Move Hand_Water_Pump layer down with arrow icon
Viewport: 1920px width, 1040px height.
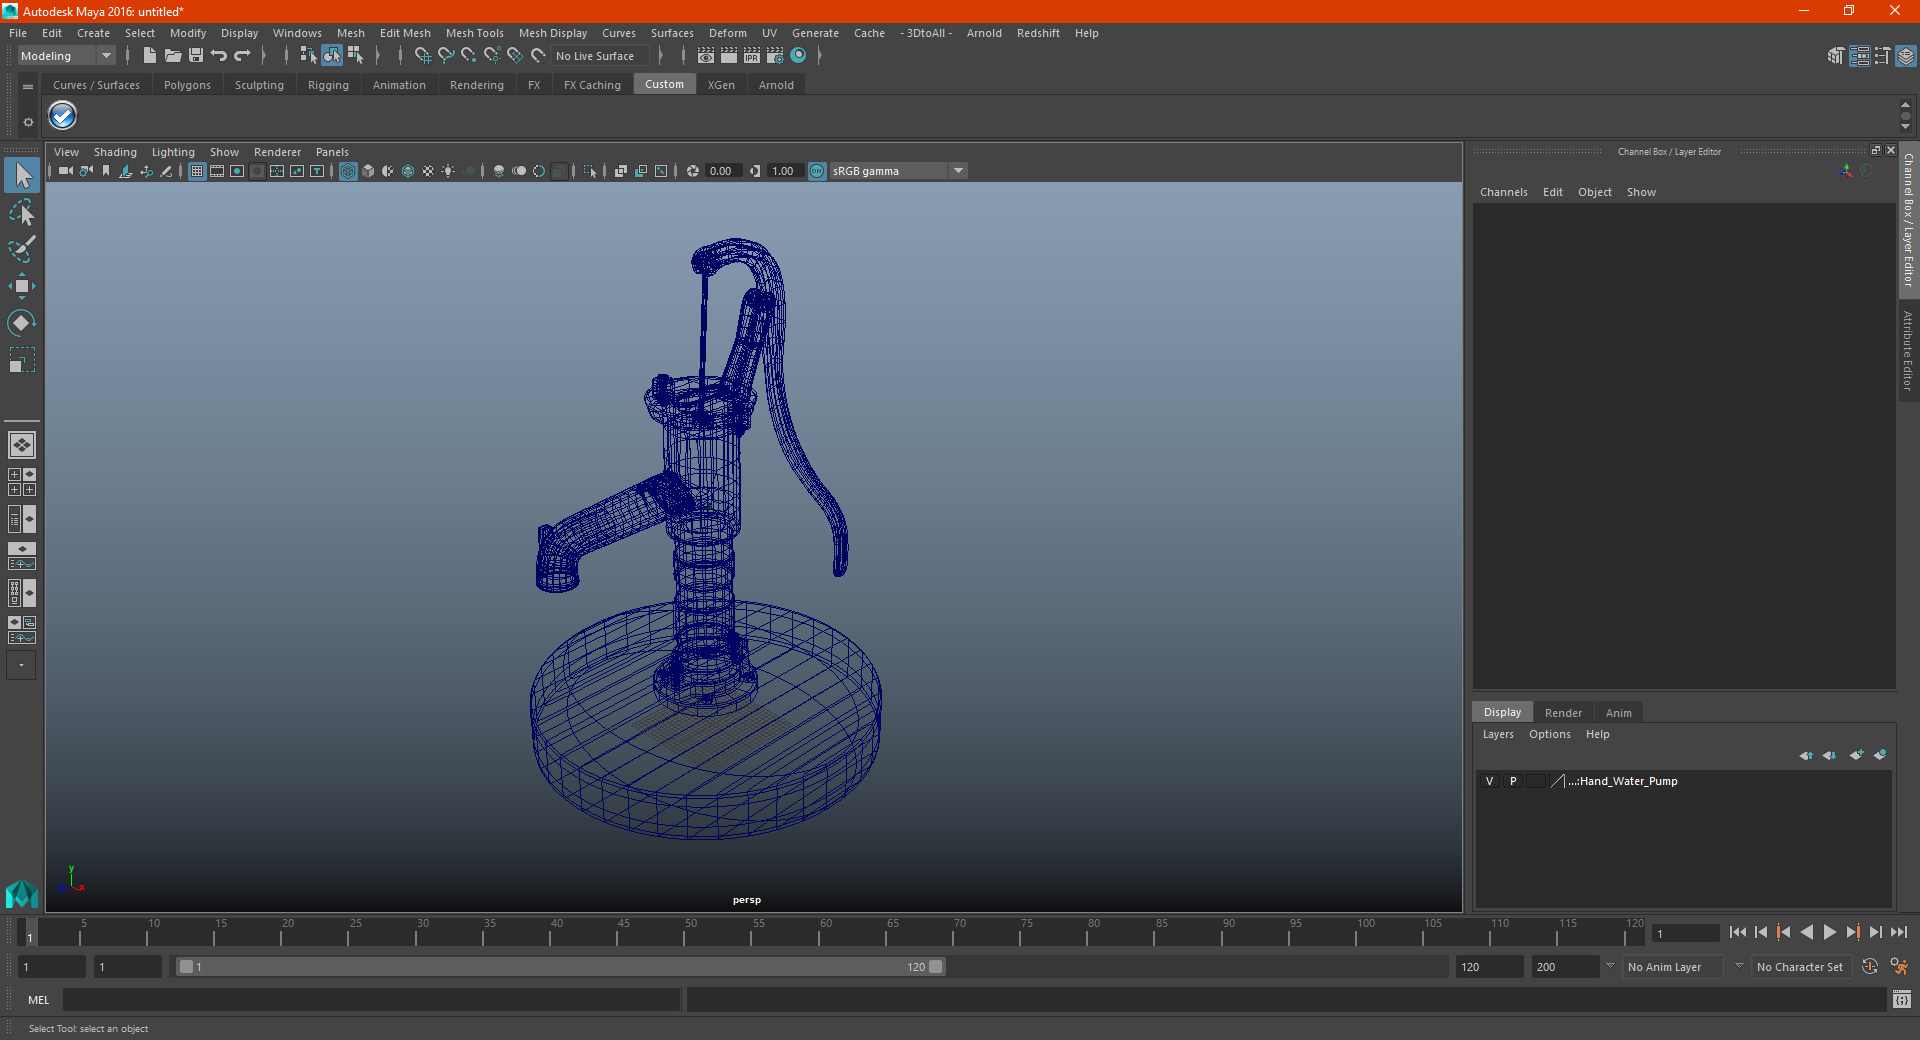(1830, 755)
